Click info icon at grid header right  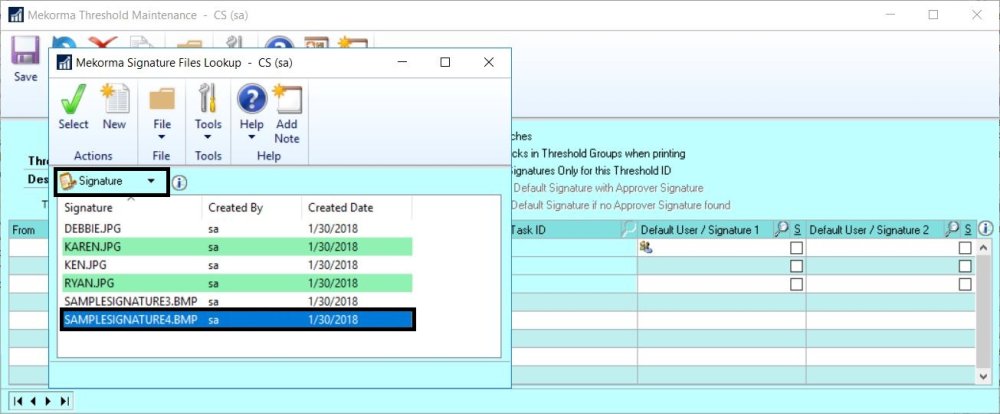(985, 228)
